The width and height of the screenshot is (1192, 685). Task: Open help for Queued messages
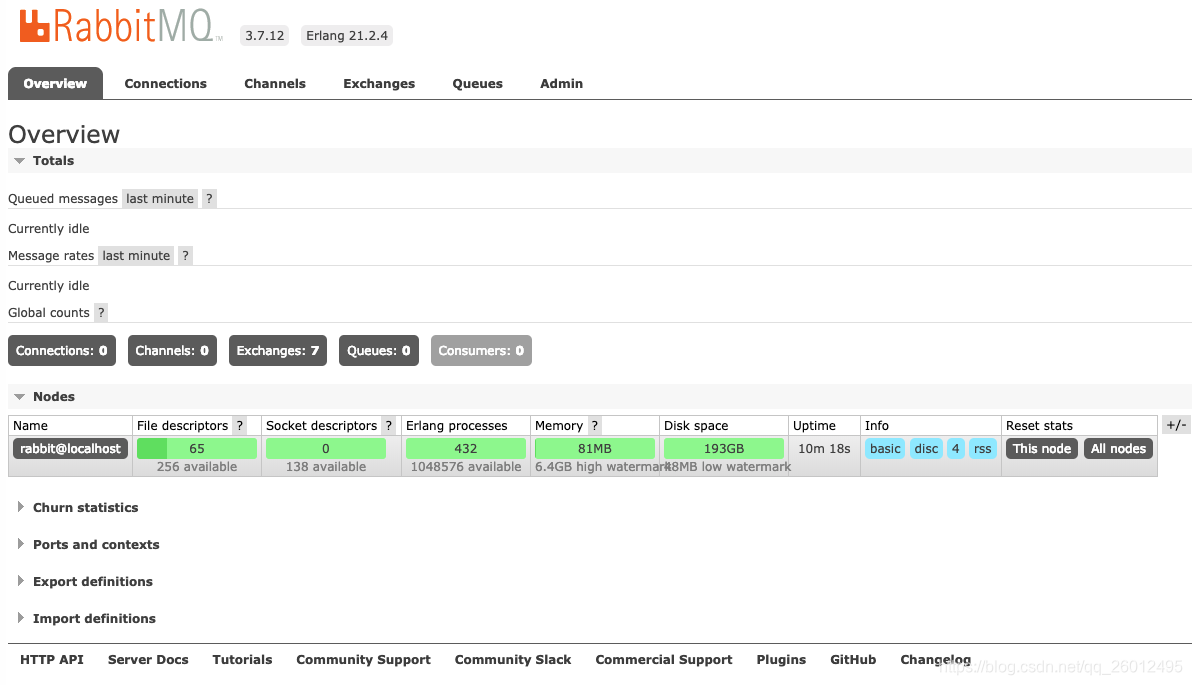[x=209, y=198]
